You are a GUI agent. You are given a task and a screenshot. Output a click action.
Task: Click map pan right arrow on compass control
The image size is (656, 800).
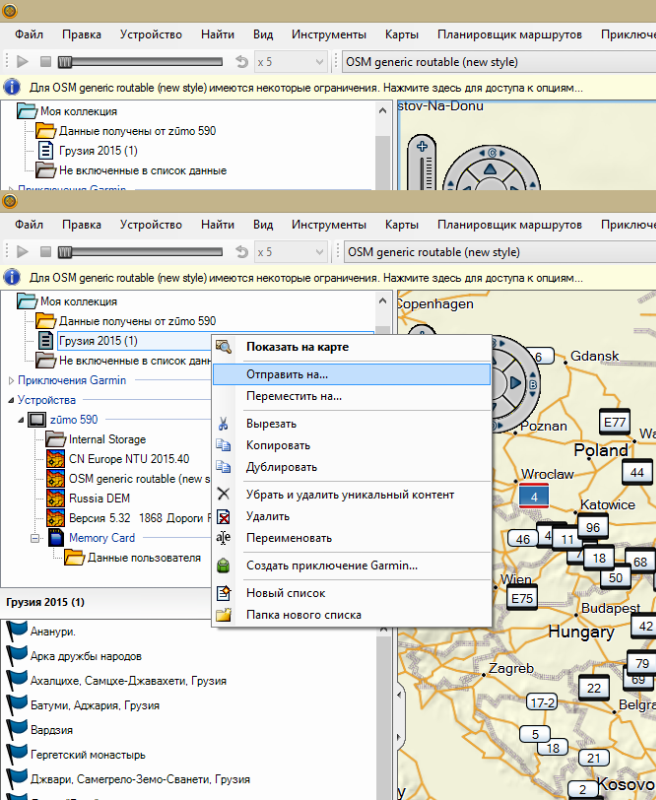click(515, 383)
